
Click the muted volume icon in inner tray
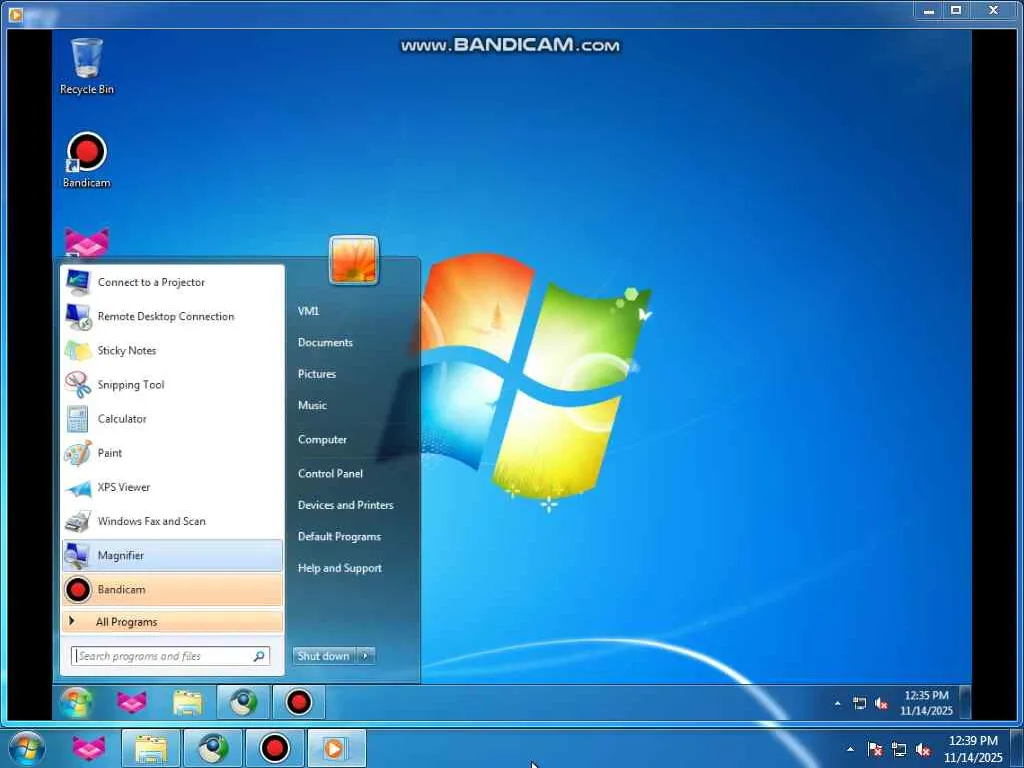(x=881, y=703)
